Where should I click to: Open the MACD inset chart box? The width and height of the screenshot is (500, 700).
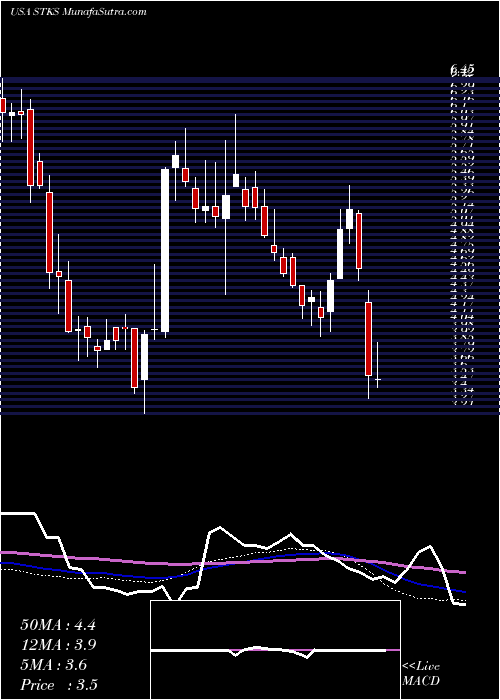[x=275, y=650]
